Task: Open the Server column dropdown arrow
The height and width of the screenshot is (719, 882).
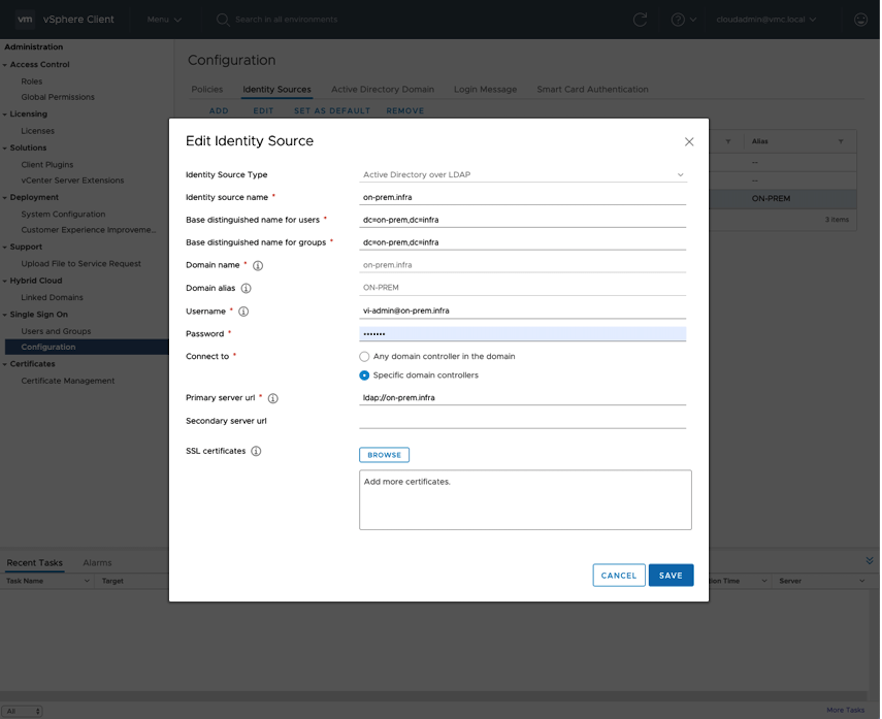Action: [x=862, y=581]
